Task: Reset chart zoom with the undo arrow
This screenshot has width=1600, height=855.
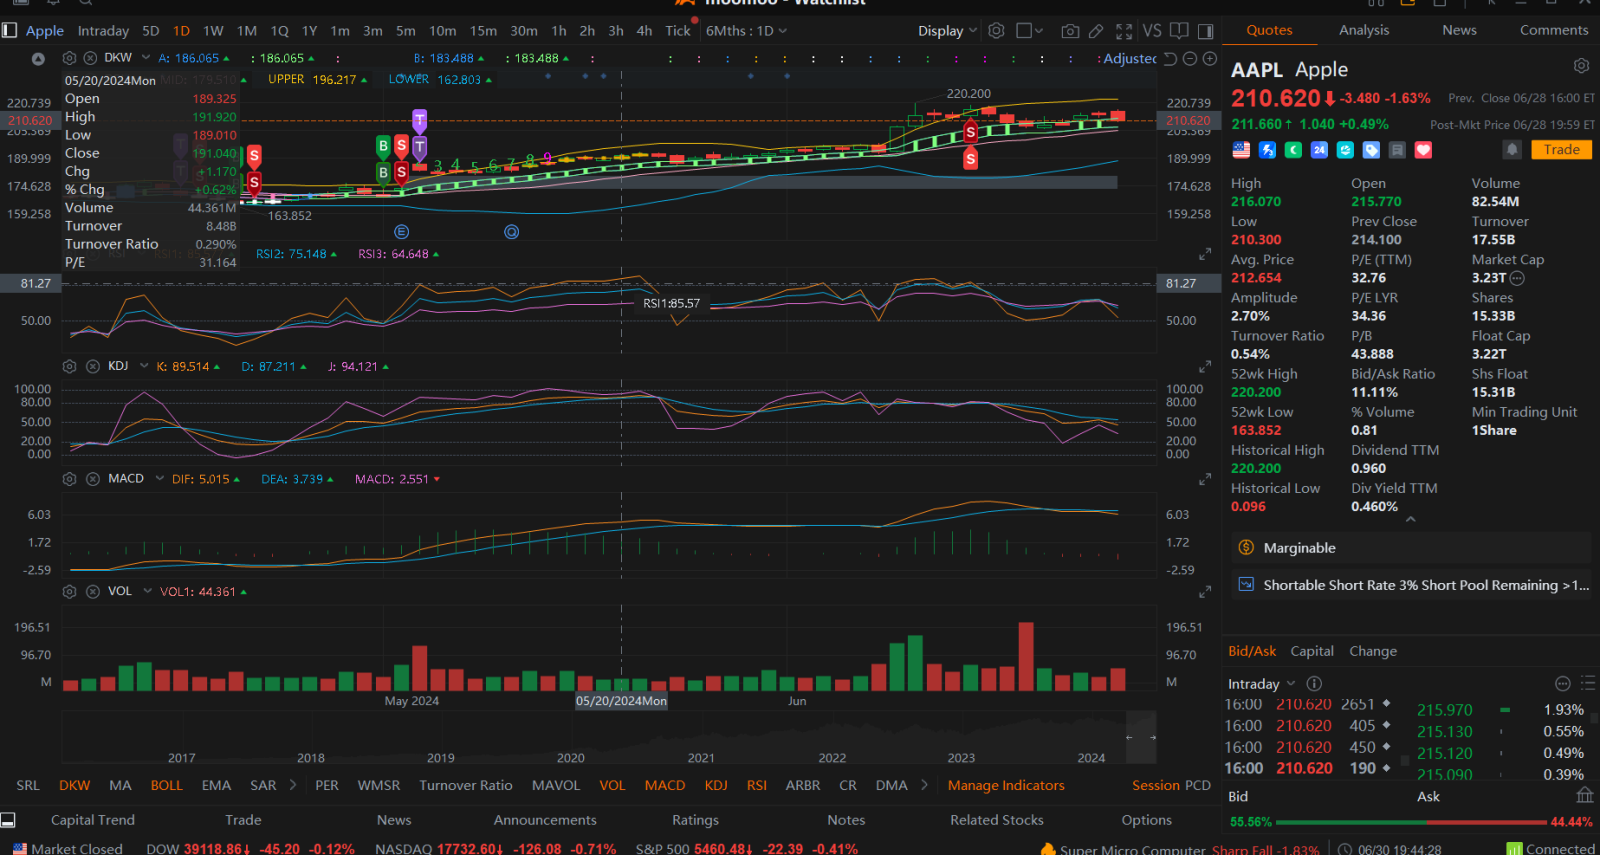Action: click(x=1170, y=59)
